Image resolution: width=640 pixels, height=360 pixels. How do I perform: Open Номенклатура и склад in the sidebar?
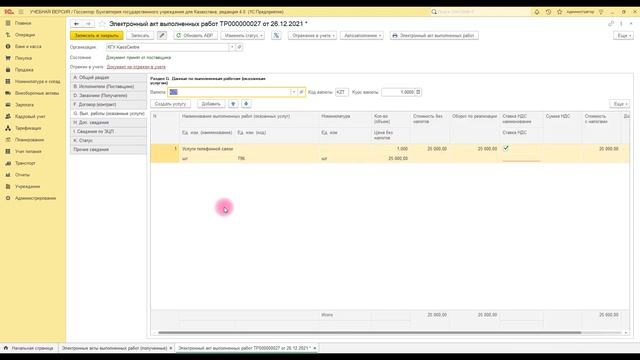pyautogui.click(x=38, y=82)
